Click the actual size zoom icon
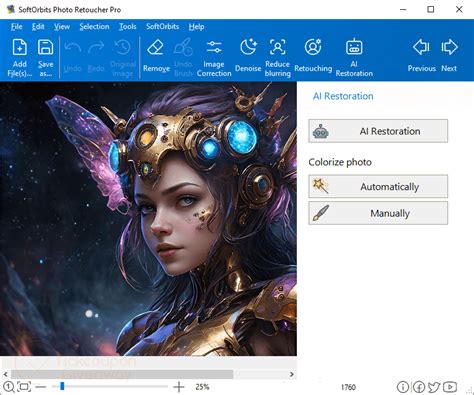This screenshot has height=395, width=474. [8, 387]
